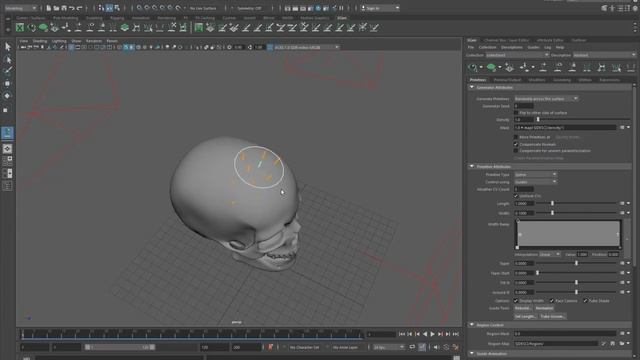Click the Density slider handle
Image resolution: width=640 pixels, height=360 pixels.
coord(538,120)
